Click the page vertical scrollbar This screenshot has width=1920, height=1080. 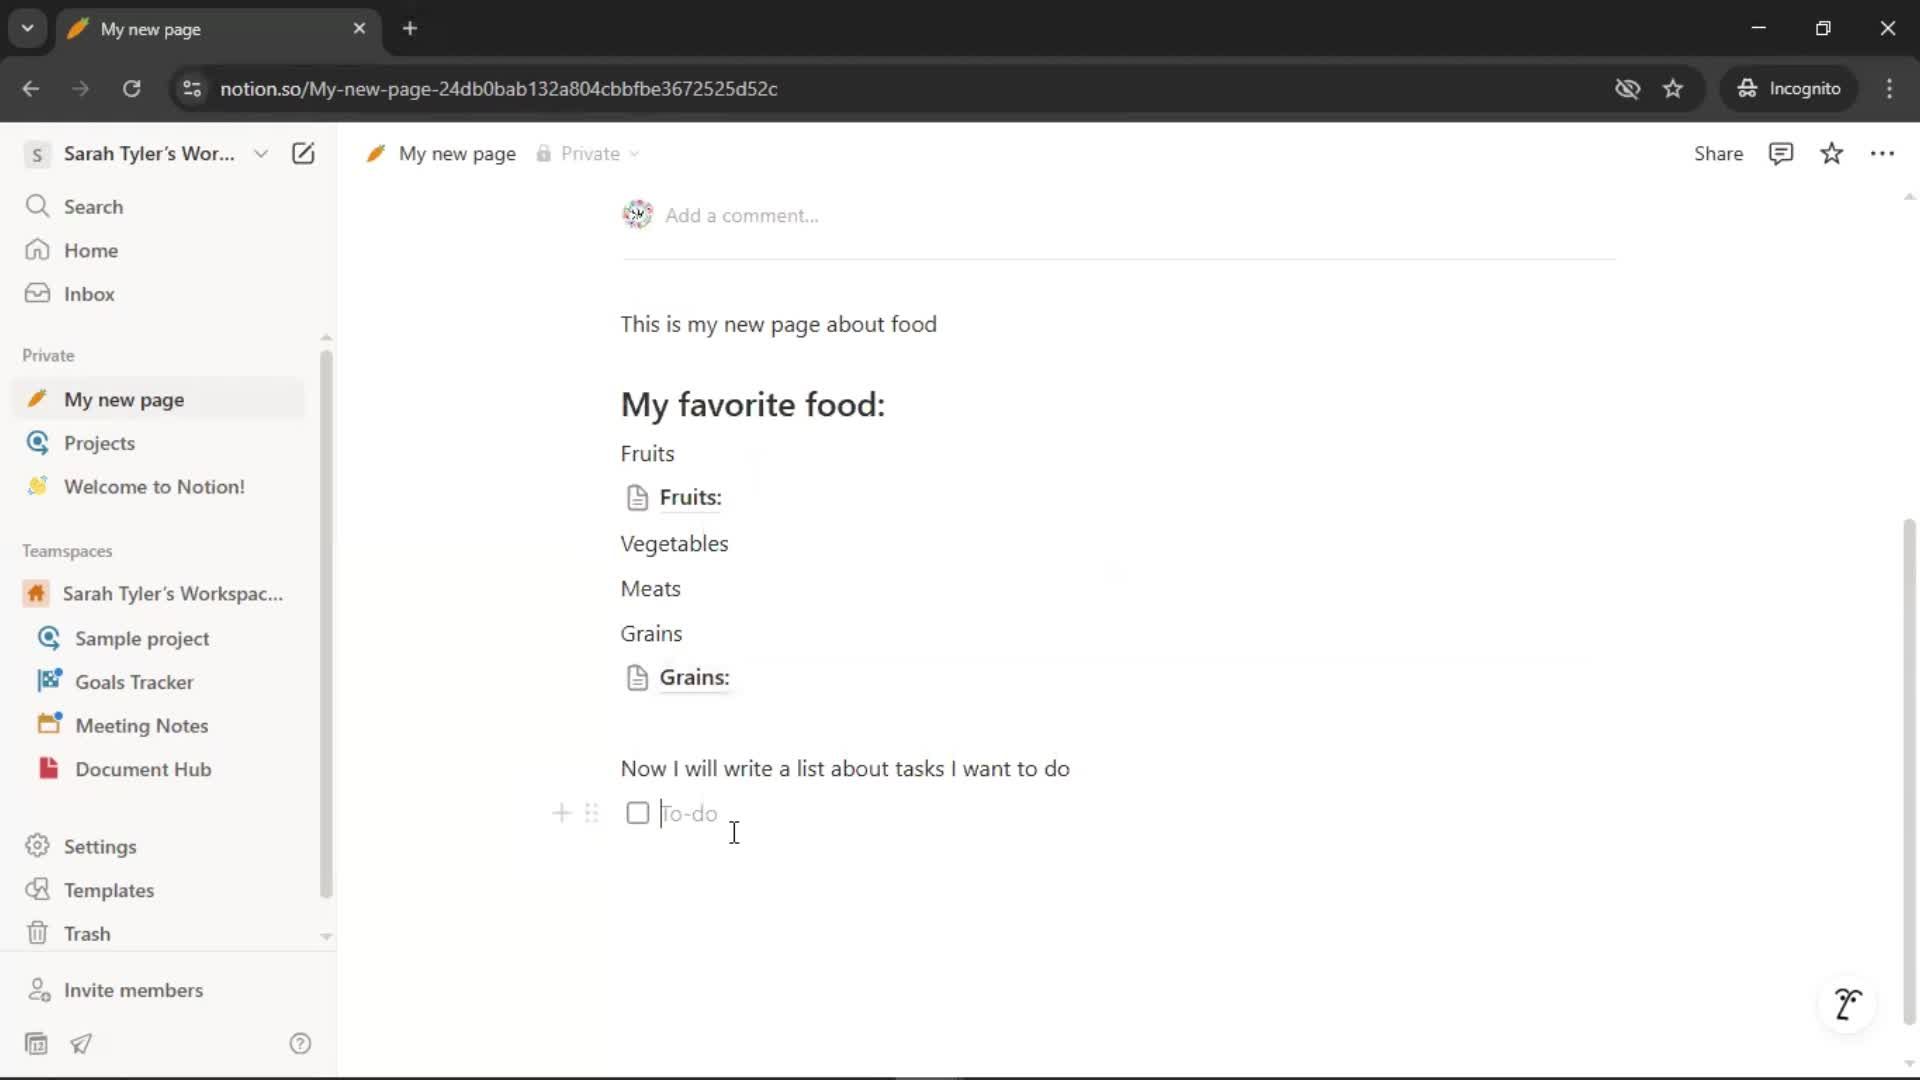pos(1909,770)
